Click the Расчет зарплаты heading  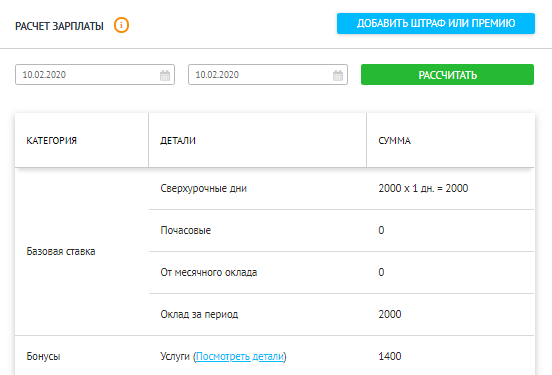click(x=59, y=26)
